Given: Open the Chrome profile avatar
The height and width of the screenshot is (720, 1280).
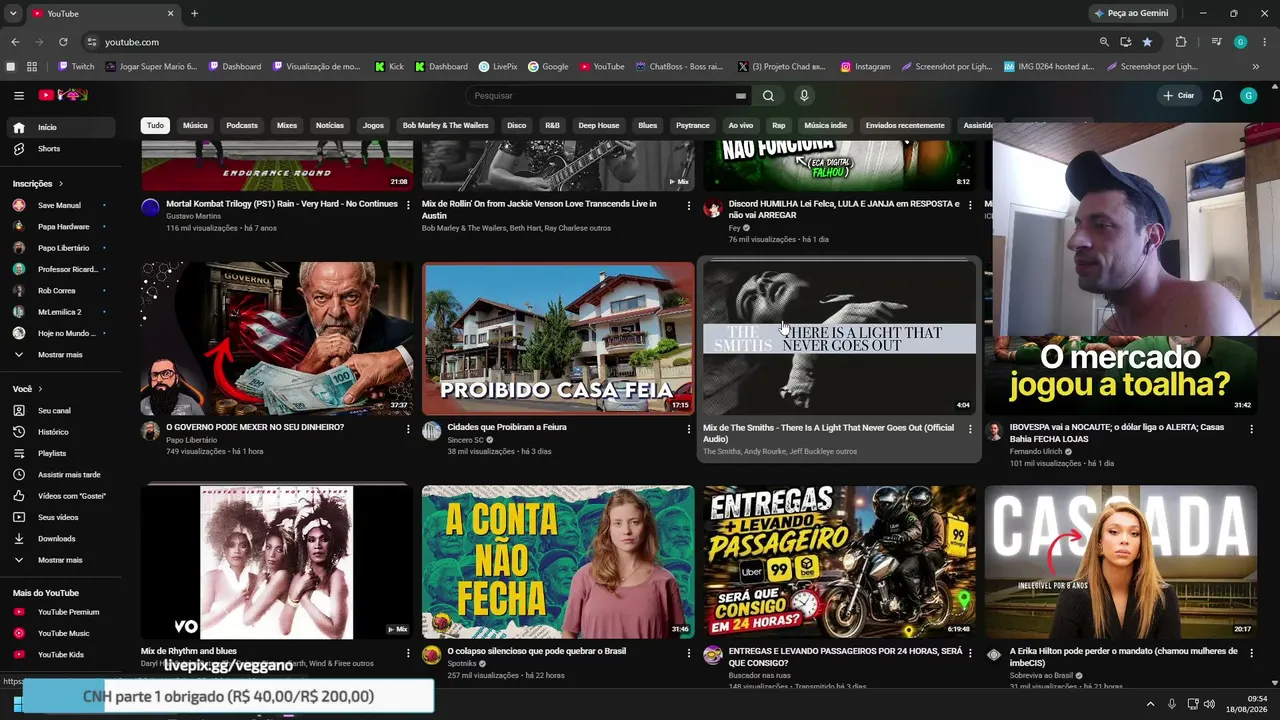Looking at the screenshot, I should pyautogui.click(x=1241, y=42).
